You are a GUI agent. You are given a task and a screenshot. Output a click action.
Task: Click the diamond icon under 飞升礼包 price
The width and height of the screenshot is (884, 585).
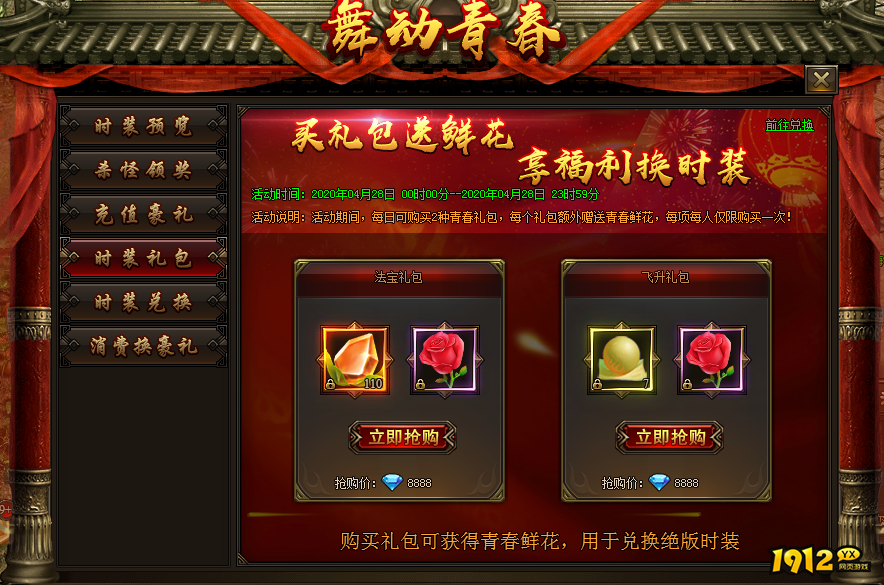(x=659, y=482)
